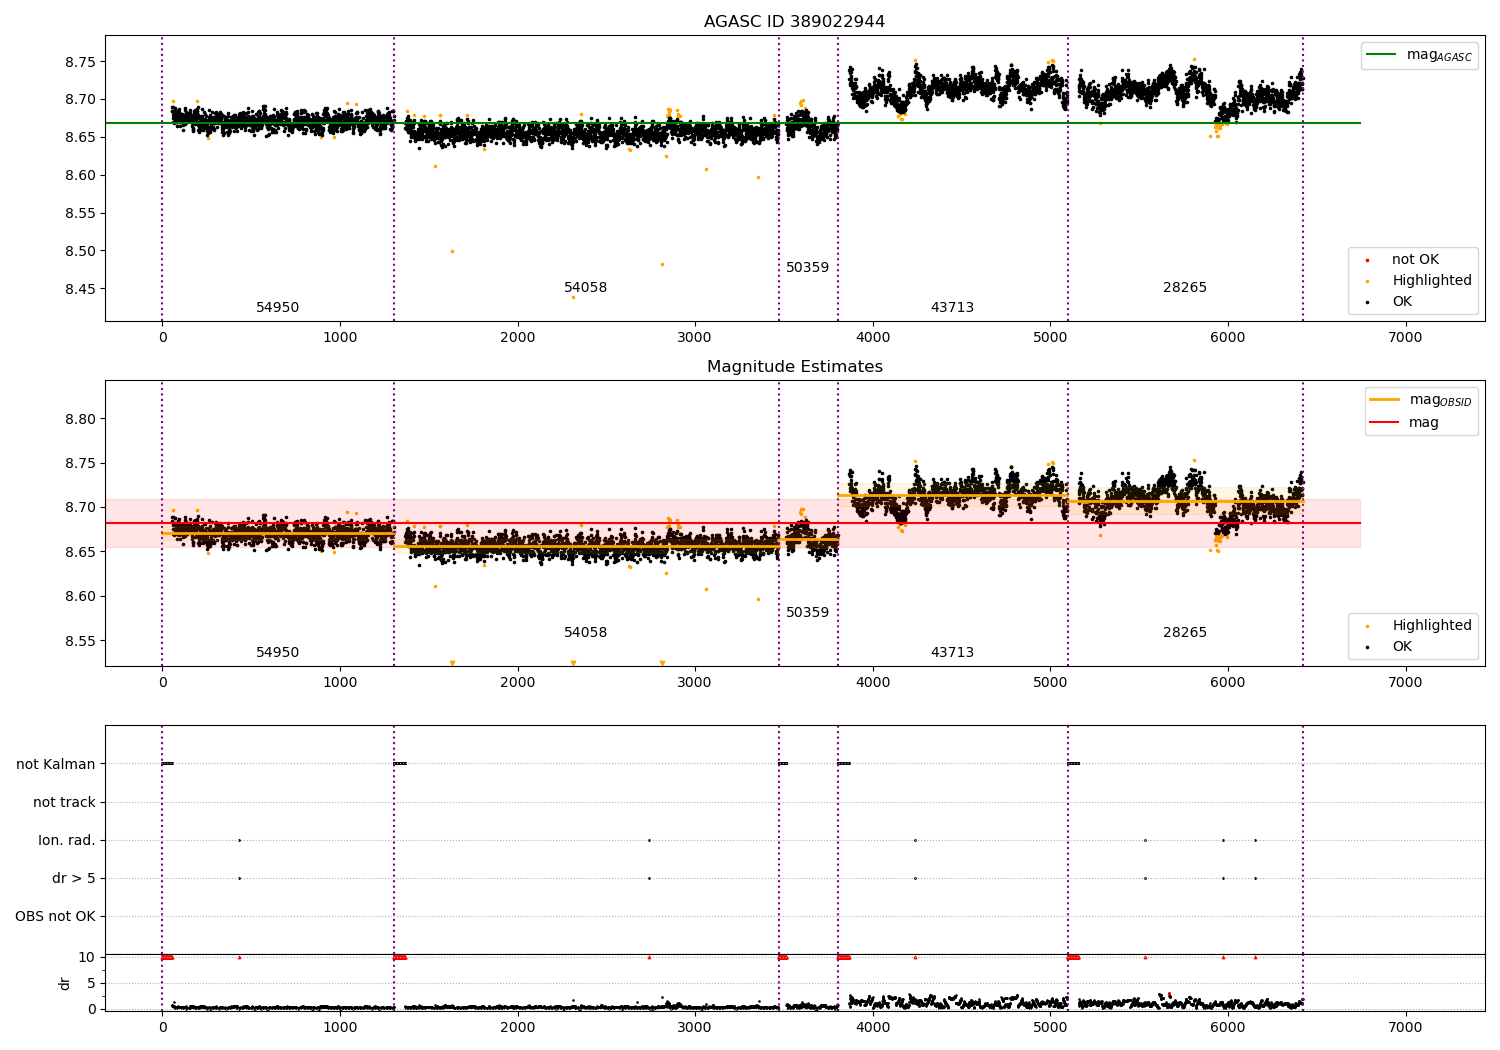Click y-tick 8.70 on the Magnitude Estimates plot
The height and width of the screenshot is (1050, 1500).
[x=80, y=508]
